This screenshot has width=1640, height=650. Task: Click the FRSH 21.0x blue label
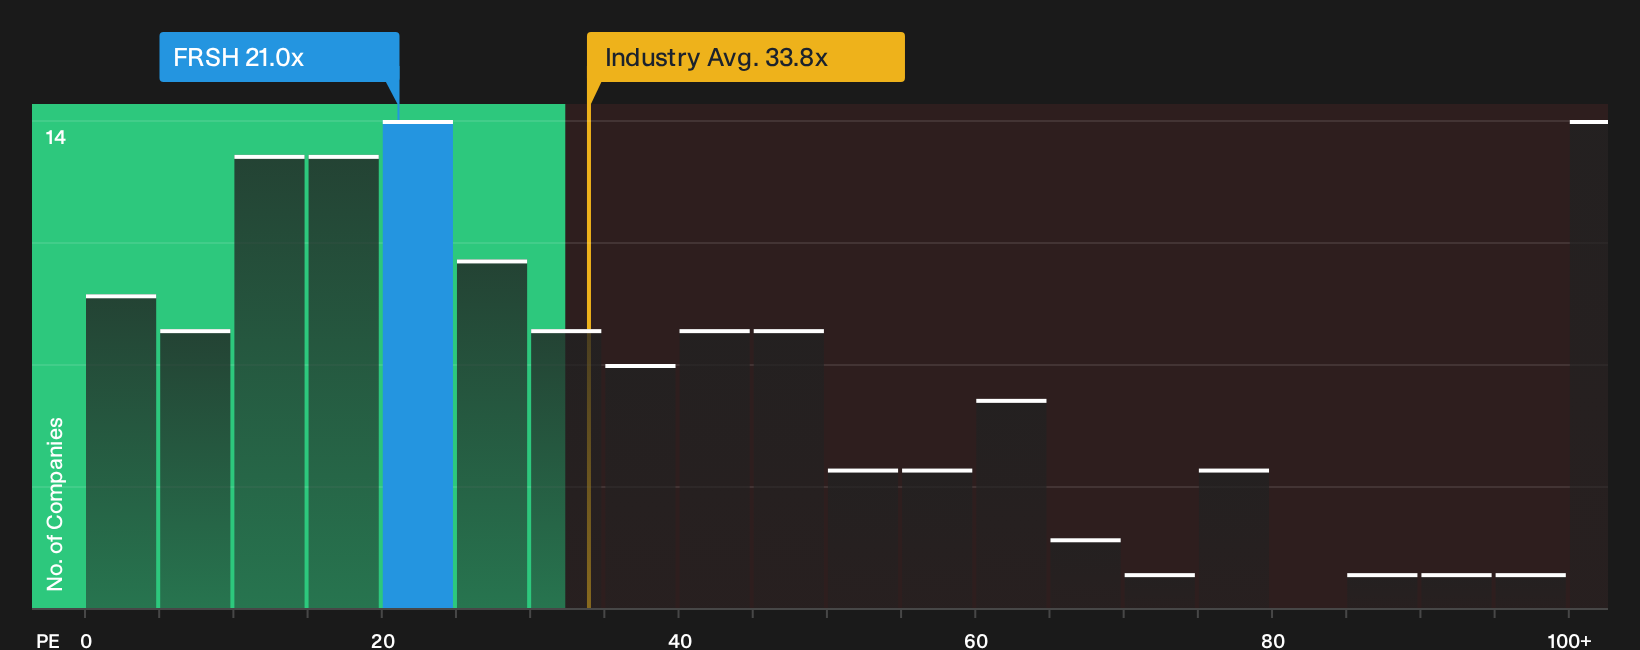[279, 57]
